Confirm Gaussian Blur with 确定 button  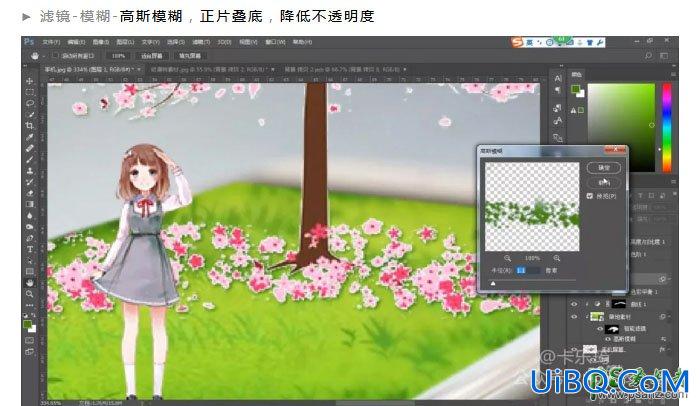tap(604, 168)
